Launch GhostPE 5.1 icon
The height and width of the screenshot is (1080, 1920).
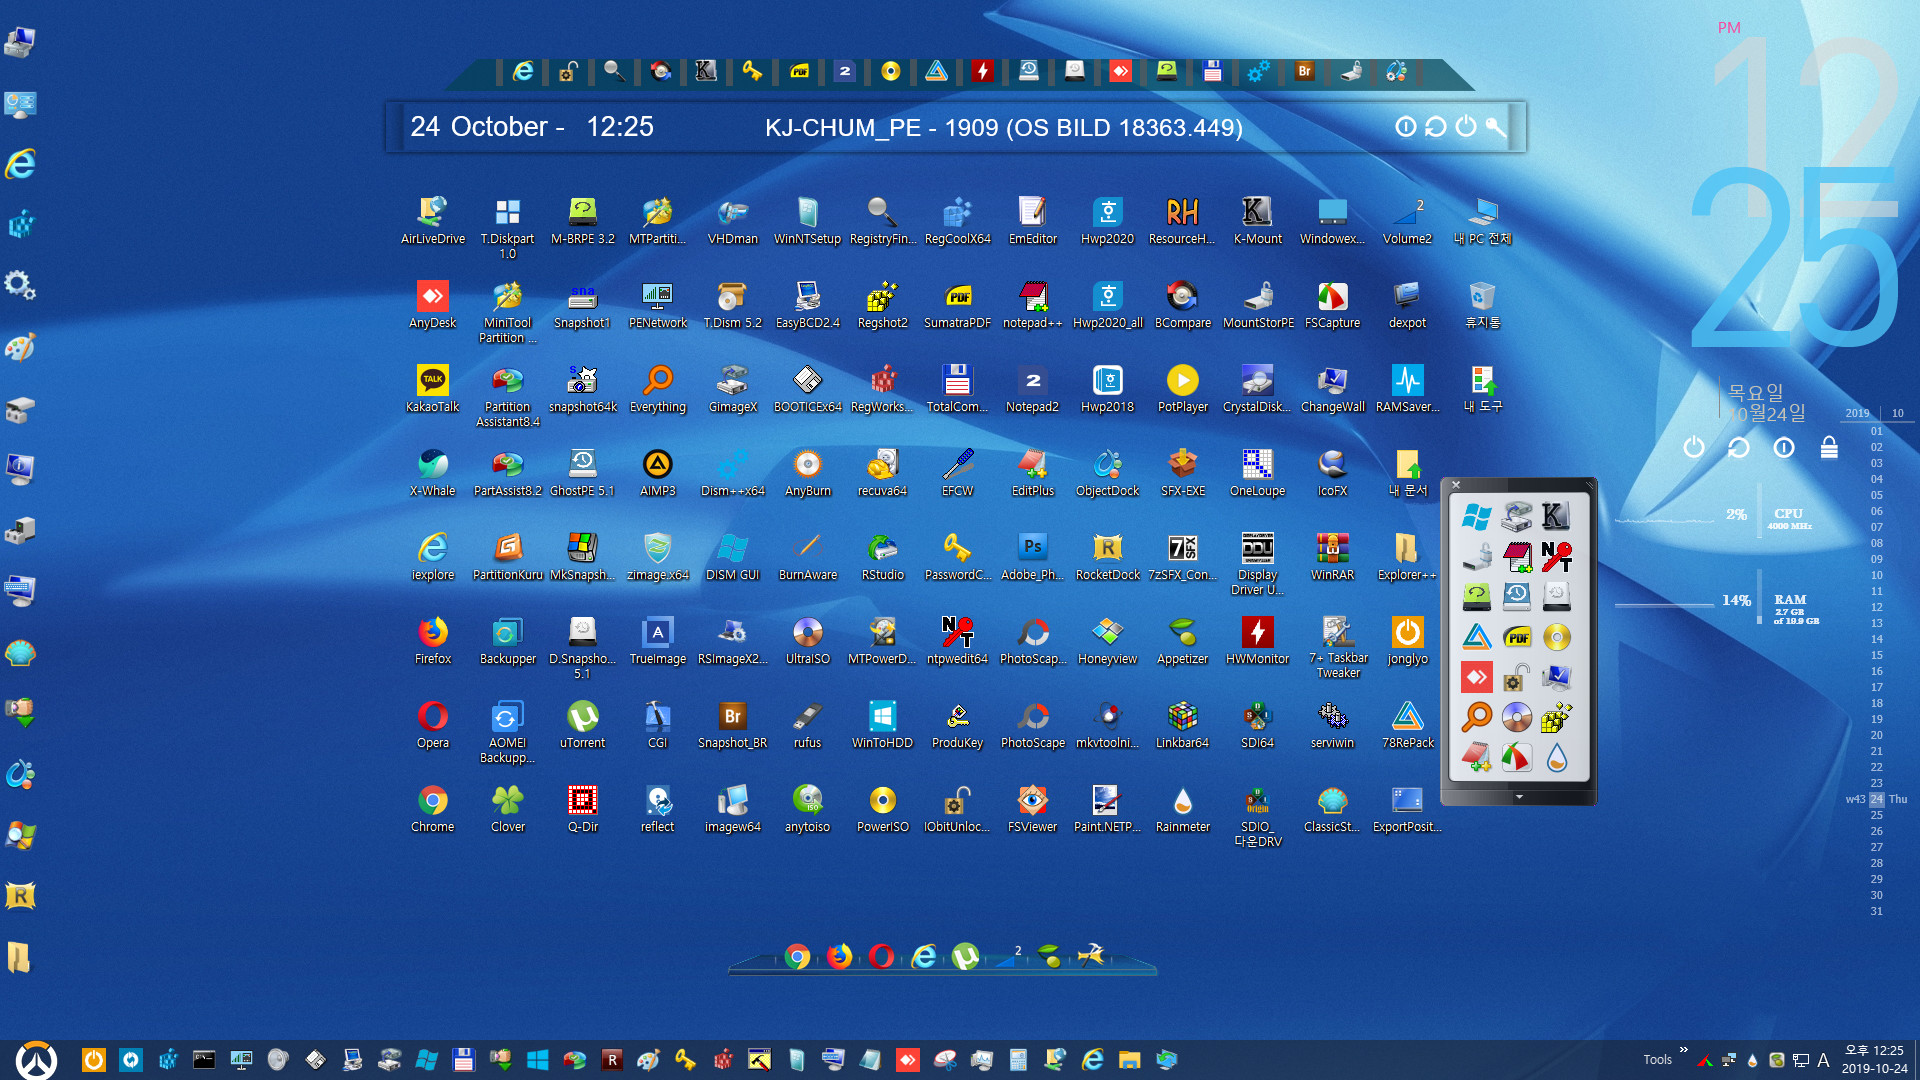(x=582, y=472)
